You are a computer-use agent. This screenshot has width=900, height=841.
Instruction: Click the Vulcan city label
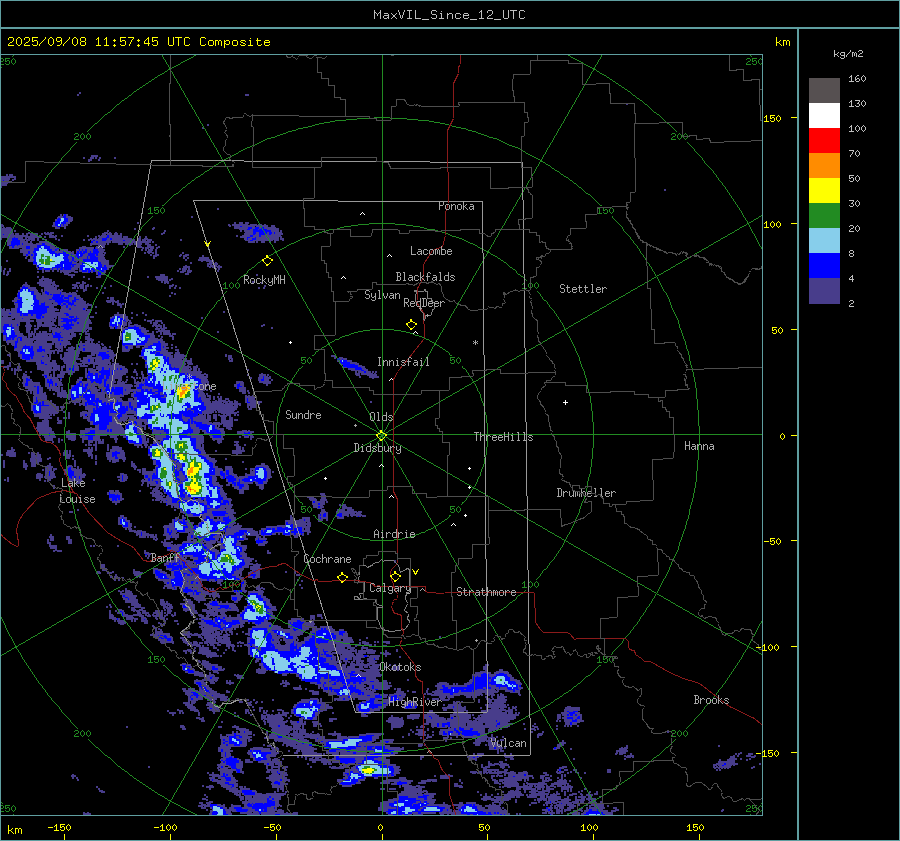pyautogui.click(x=508, y=743)
